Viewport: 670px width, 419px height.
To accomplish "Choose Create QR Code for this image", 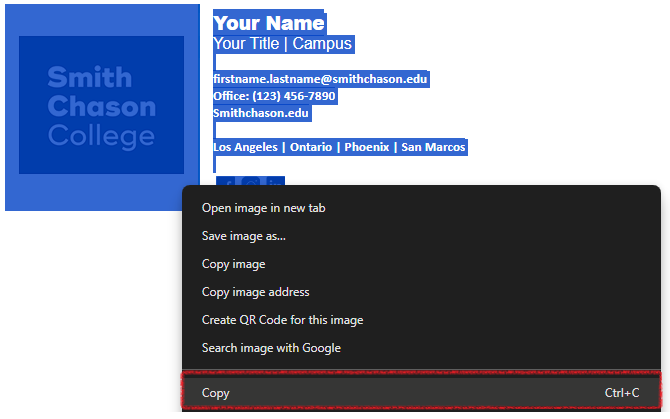I will [421, 320].
